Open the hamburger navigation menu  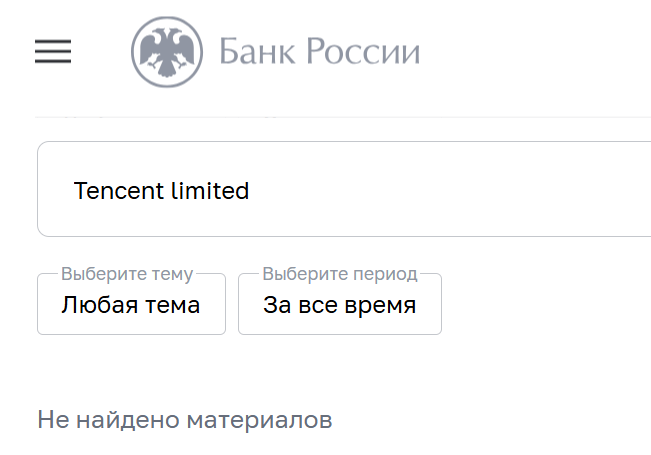tap(53, 51)
